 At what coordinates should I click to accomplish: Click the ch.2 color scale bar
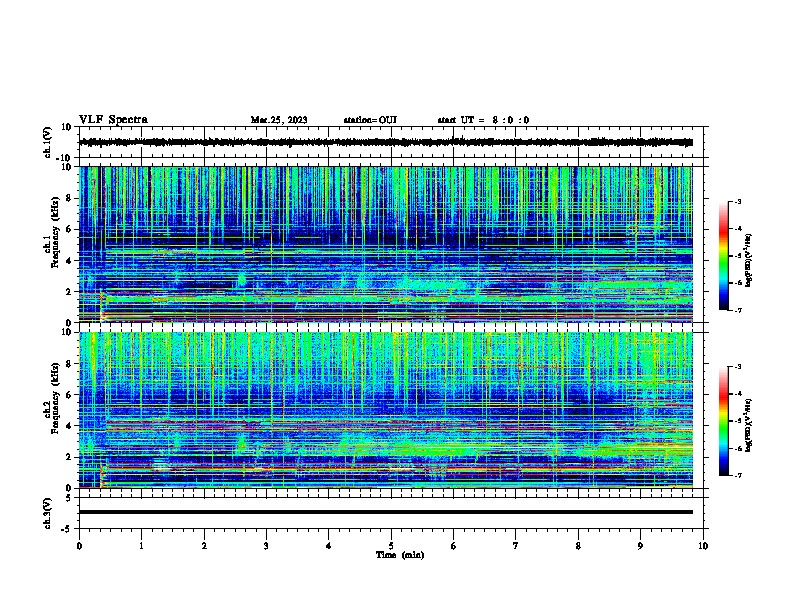[x=724, y=421]
